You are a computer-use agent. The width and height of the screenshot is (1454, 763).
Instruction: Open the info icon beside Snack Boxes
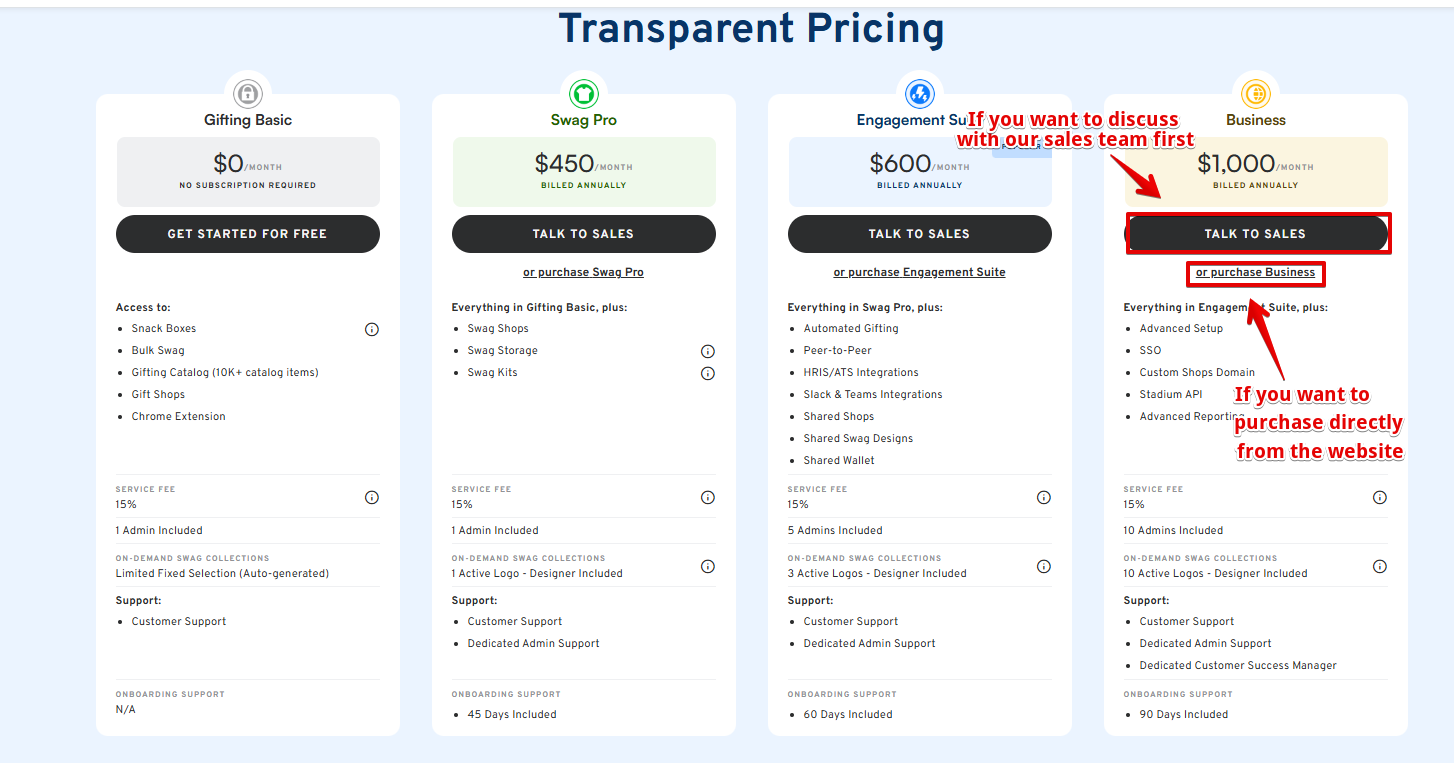click(x=372, y=329)
